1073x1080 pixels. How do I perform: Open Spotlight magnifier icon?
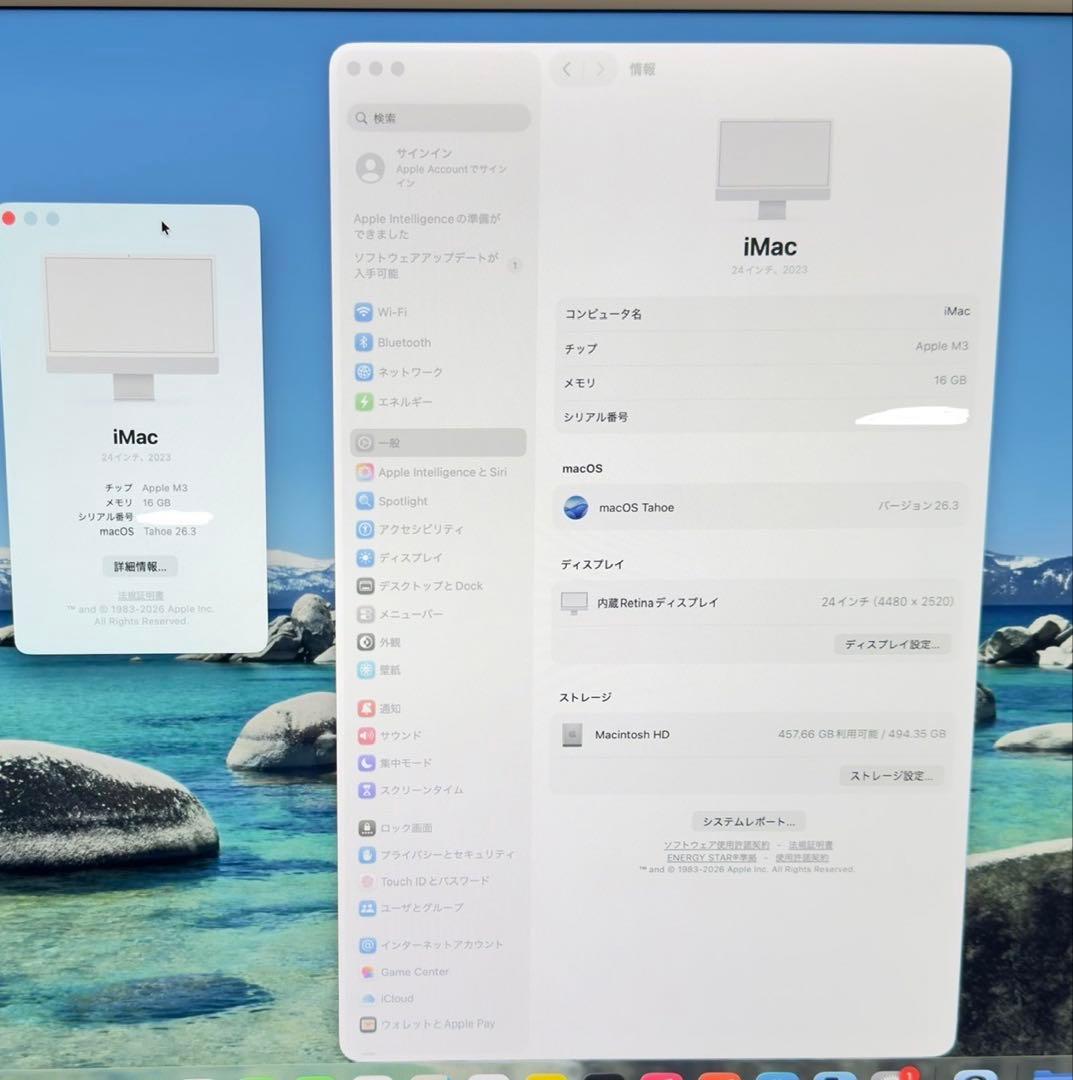[365, 501]
